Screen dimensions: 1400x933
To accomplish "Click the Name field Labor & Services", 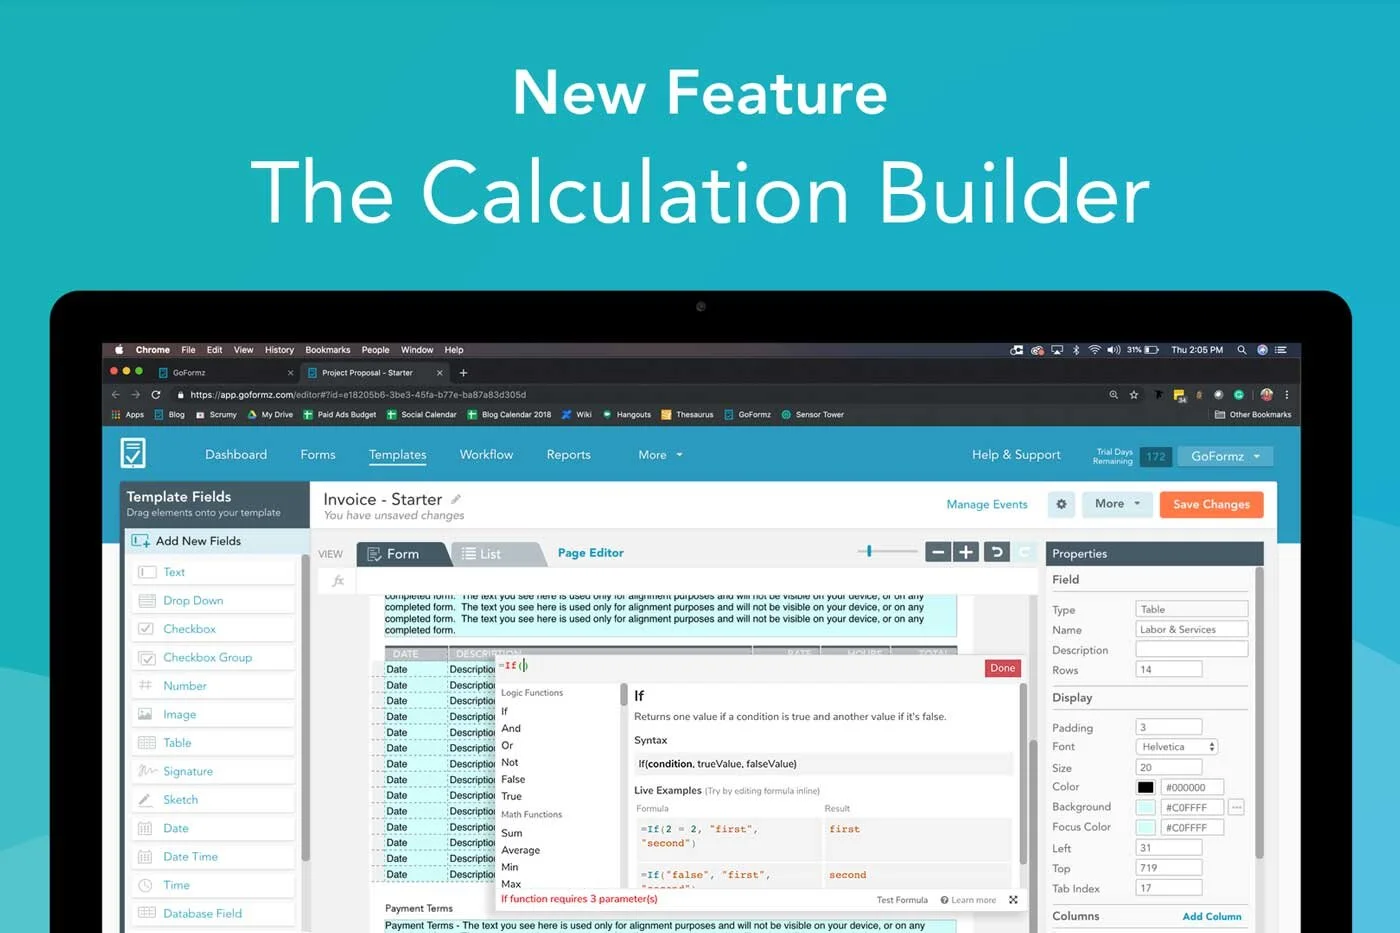I will (x=1192, y=629).
